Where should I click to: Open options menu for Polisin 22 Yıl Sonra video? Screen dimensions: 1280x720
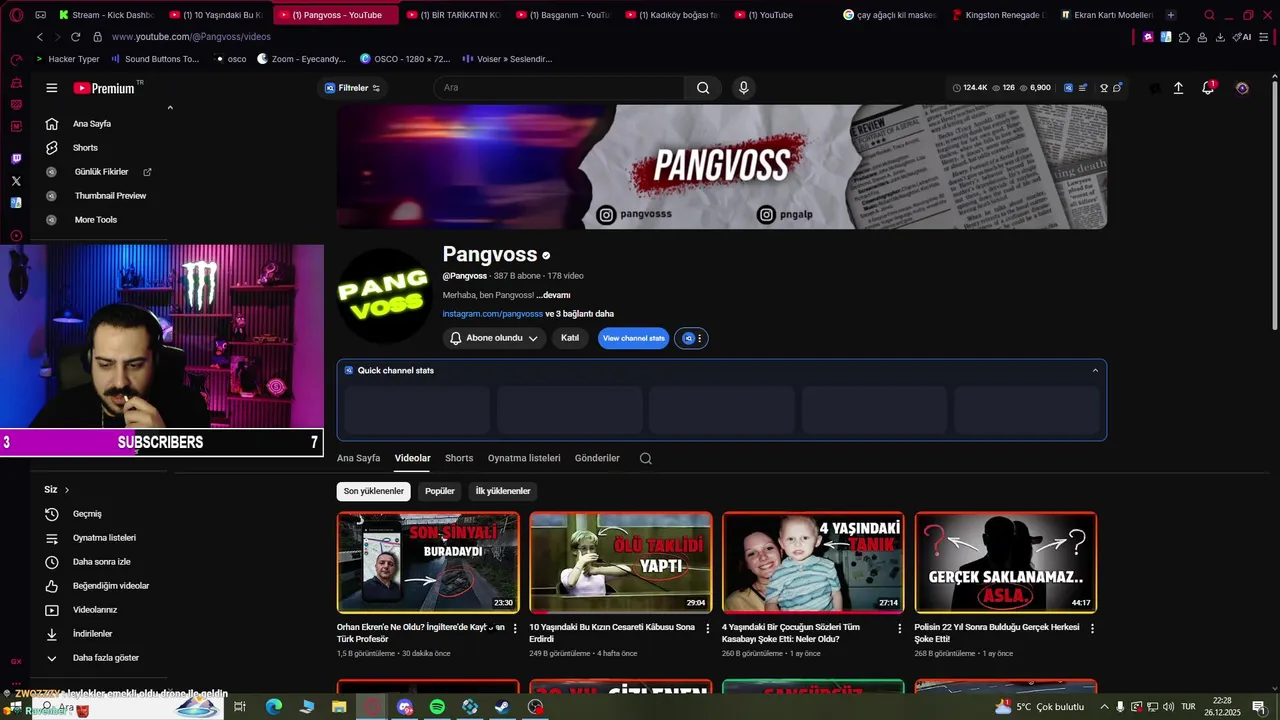coord(1092,628)
